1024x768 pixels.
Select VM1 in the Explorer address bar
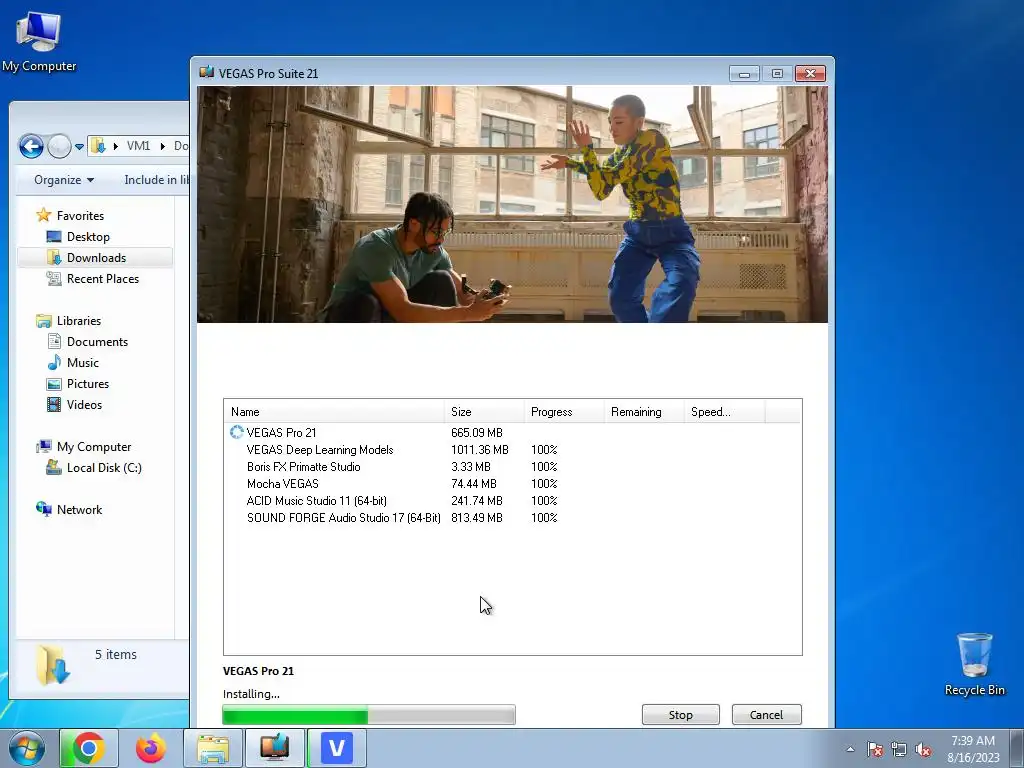click(x=138, y=146)
